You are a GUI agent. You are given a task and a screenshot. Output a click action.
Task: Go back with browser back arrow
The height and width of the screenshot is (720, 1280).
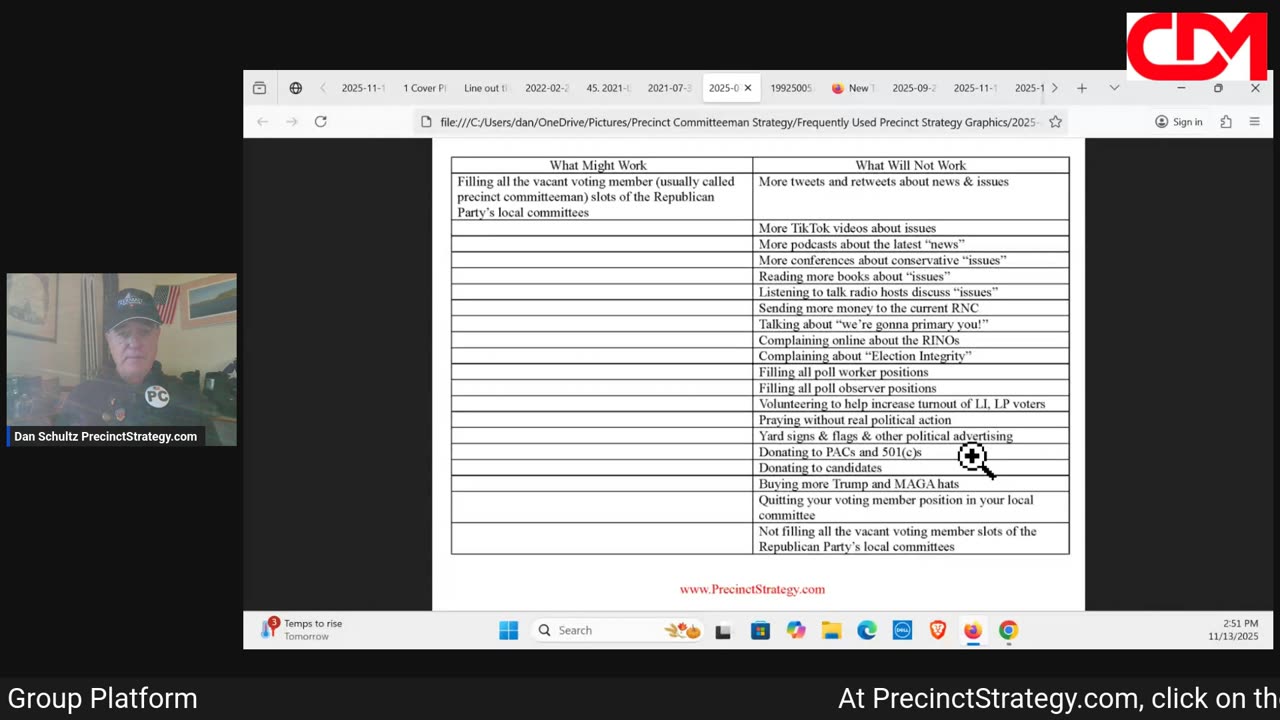click(262, 121)
